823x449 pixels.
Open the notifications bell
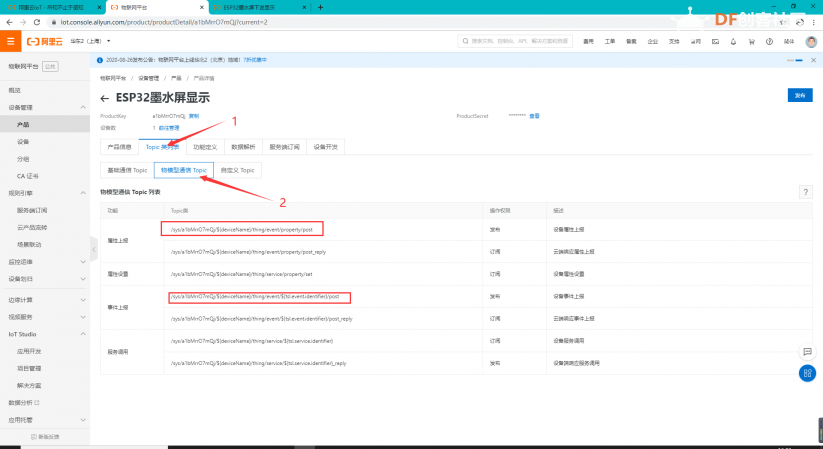click(733, 41)
